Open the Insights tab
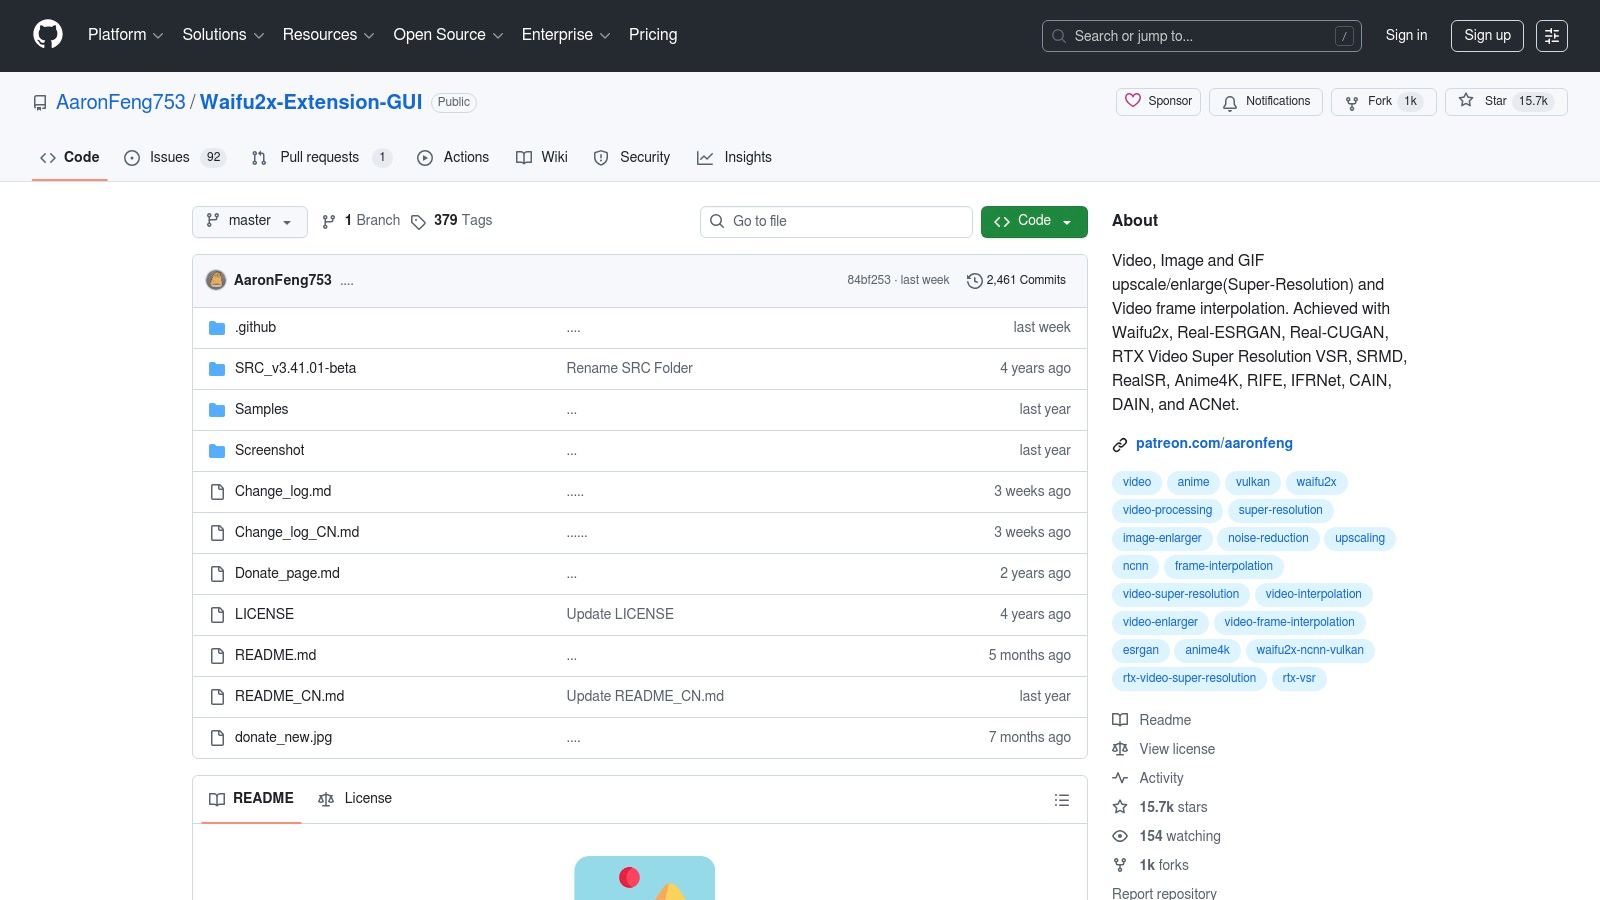Viewport: 1600px width, 900px height. click(735, 157)
